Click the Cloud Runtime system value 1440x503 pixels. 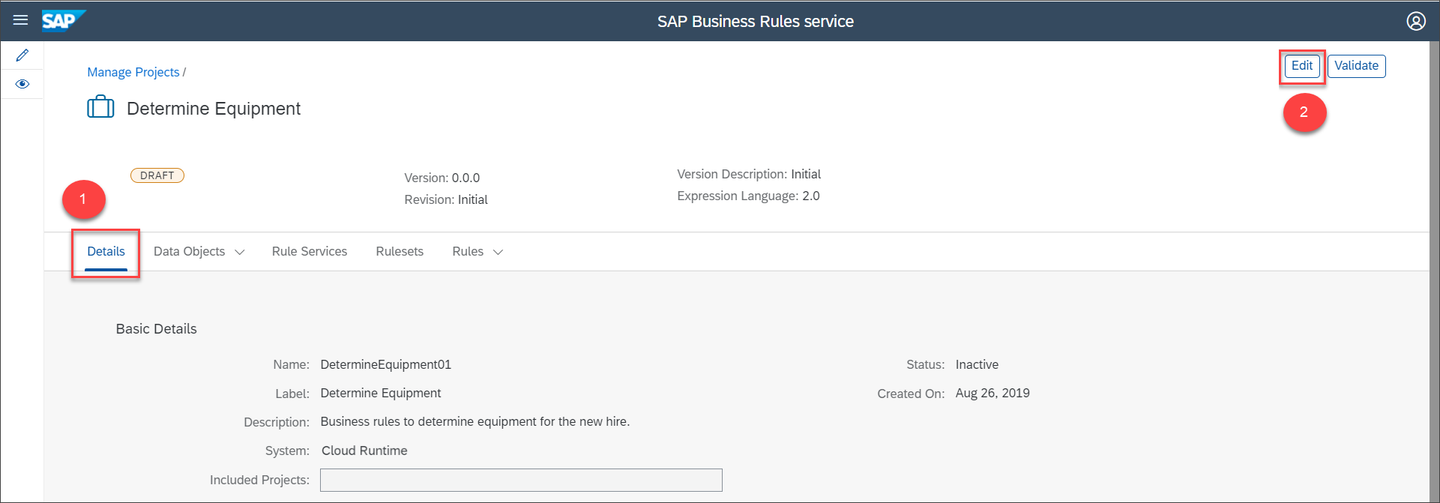coord(364,451)
